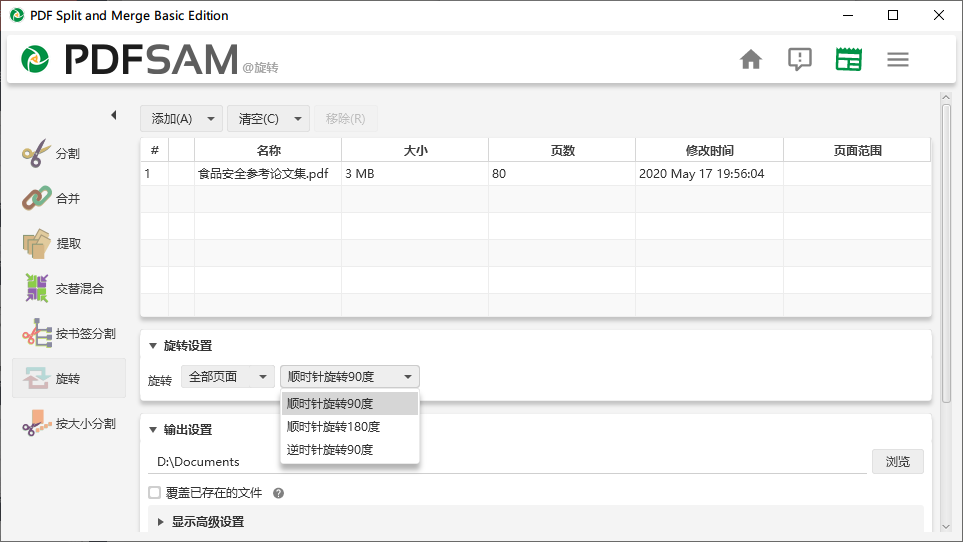Choose 逆时针旋转90度 from the list
Image resolution: width=963 pixels, height=542 pixels.
[350, 450]
